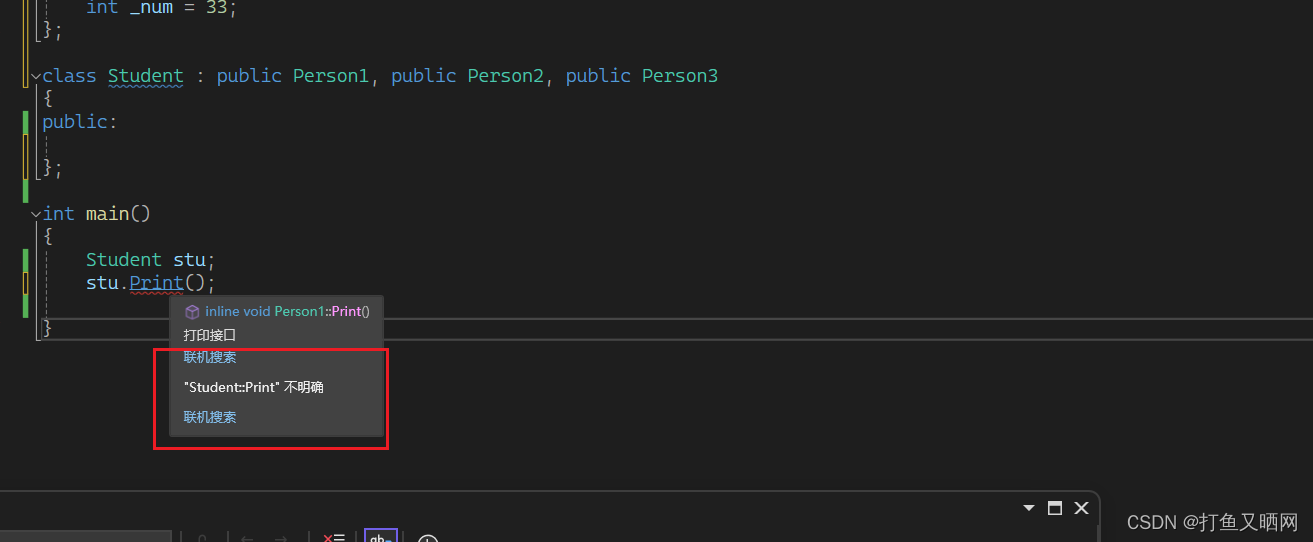Screen dimensions: 1313x542
Task: Click the clock icon in output toolbar
Action: 427,540
